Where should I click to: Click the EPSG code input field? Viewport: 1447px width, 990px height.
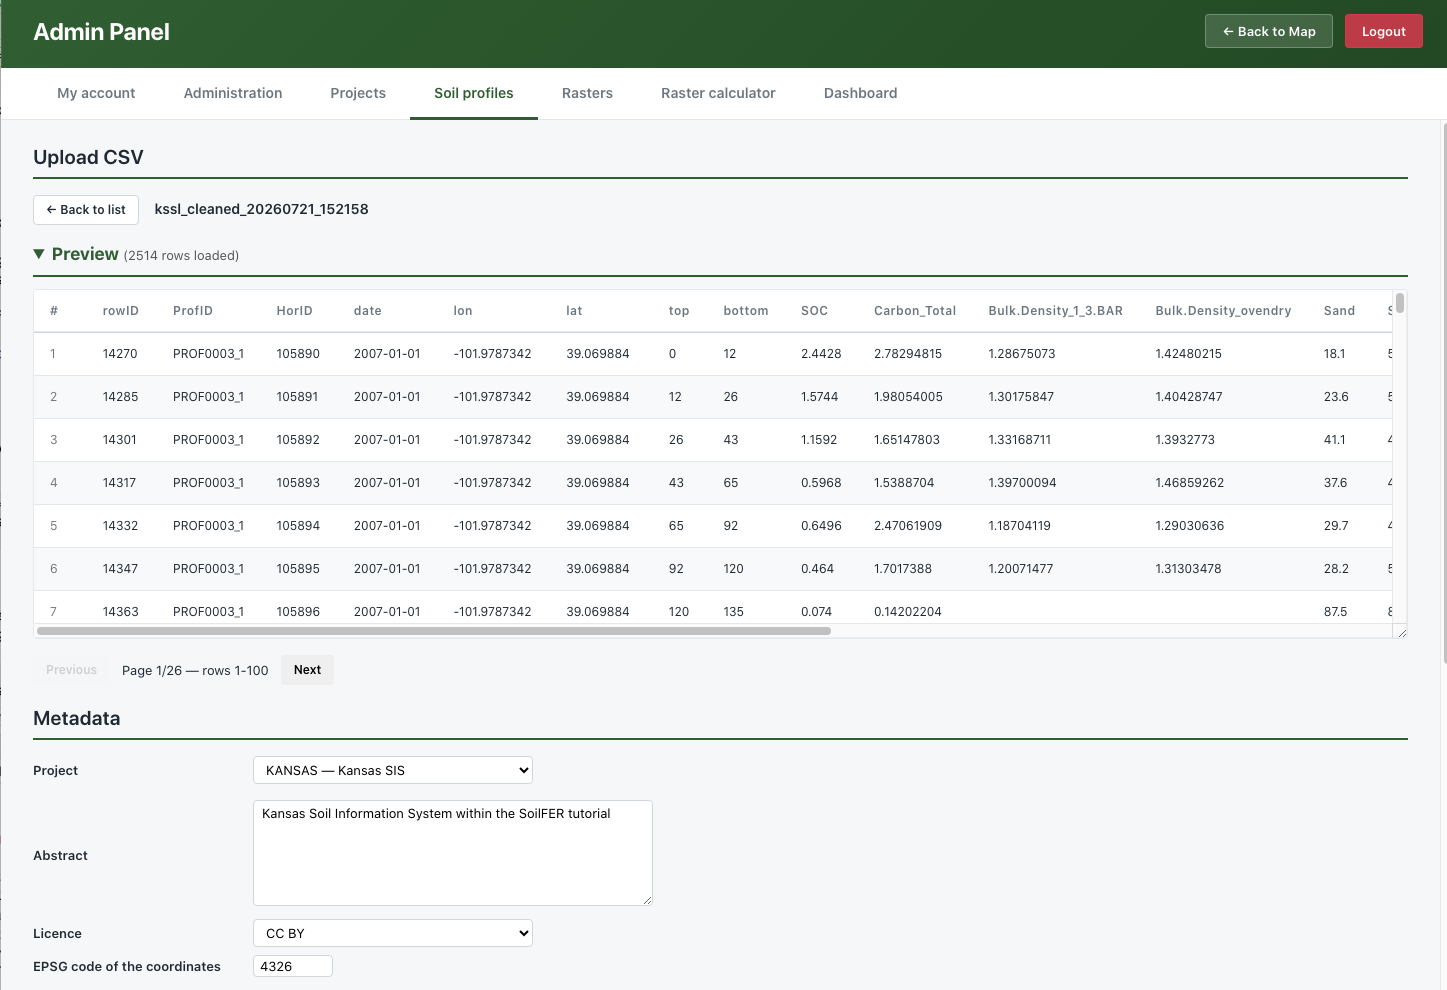(293, 966)
